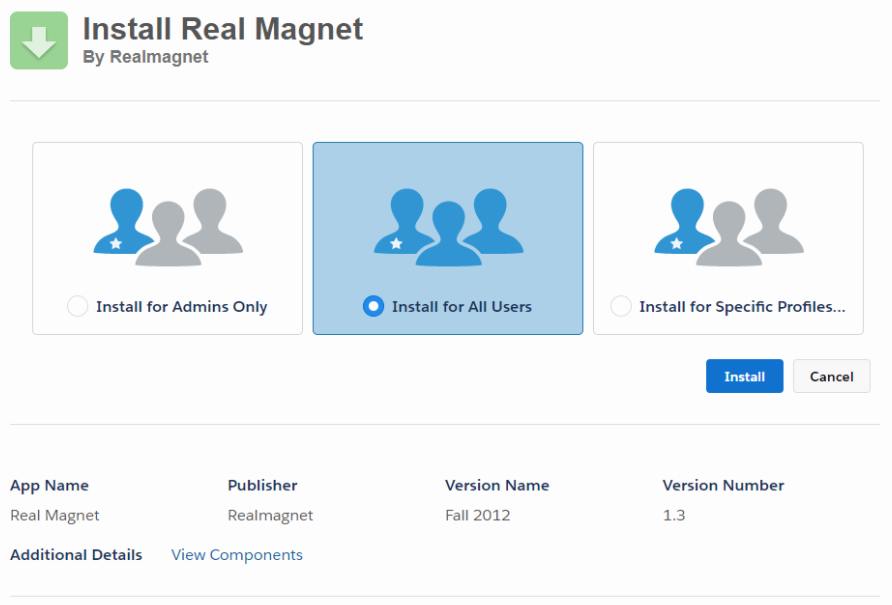
Task: Click the 'By Realmagnet' subtitle
Action: 146,57
